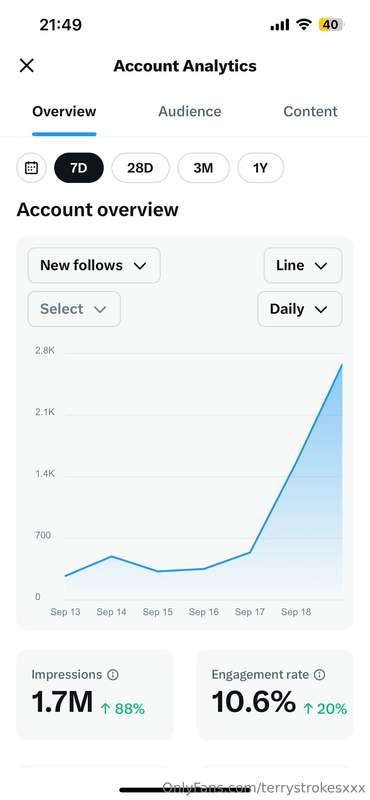Open the Line chart type dropdown
Image resolution: width=370 pixels, height=800 pixels.
click(303, 265)
